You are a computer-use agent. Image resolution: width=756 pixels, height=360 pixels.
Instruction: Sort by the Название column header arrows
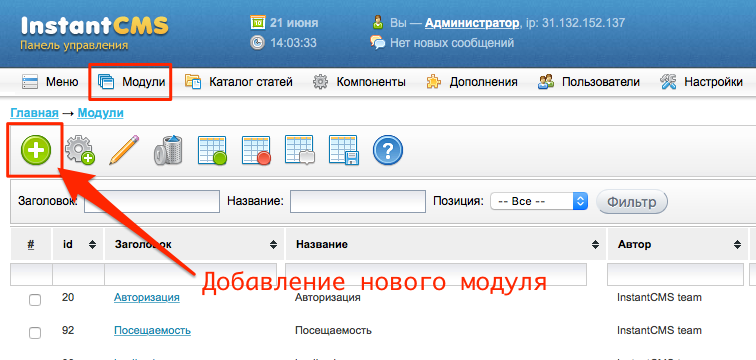point(595,244)
